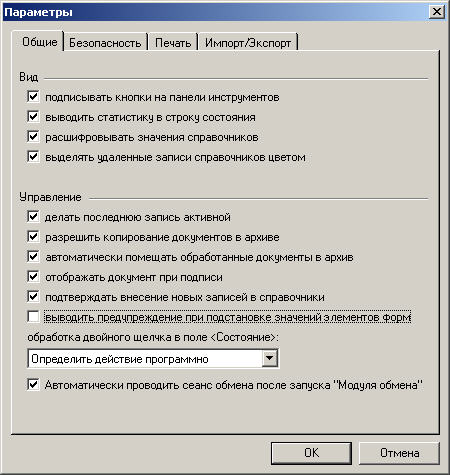Click the Определить действие программно combo box
450x475 pixels.
click(153, 359)
